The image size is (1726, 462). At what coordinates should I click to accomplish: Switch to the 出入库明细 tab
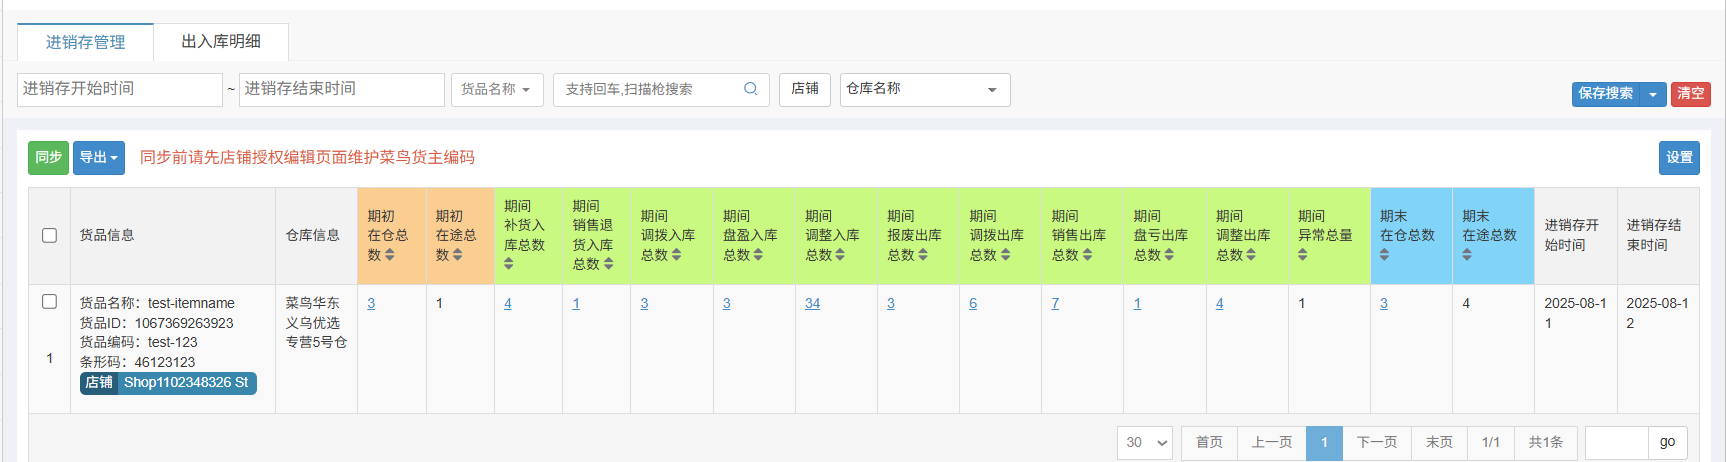point(221,42)
